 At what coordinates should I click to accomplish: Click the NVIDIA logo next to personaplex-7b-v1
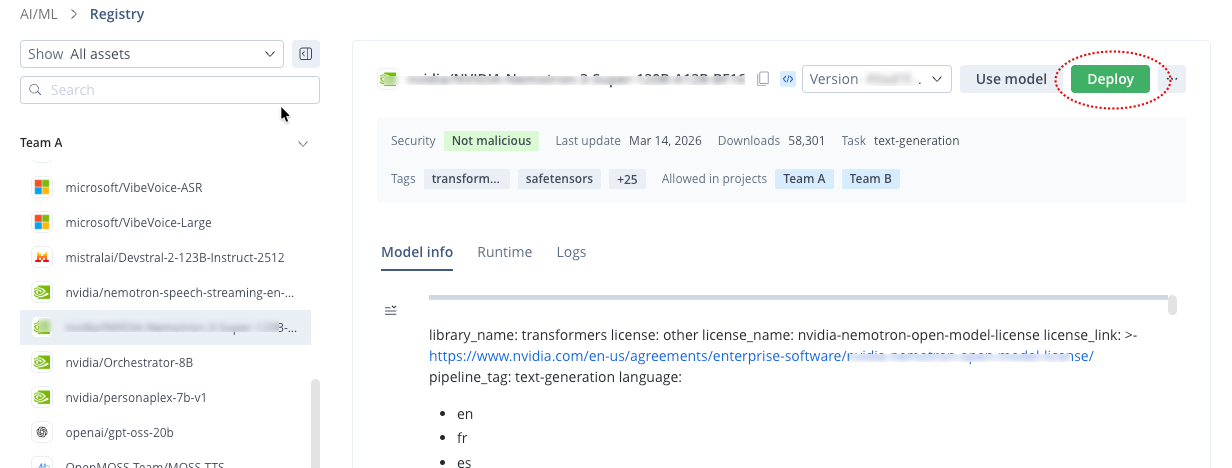[x=42, y=397]
